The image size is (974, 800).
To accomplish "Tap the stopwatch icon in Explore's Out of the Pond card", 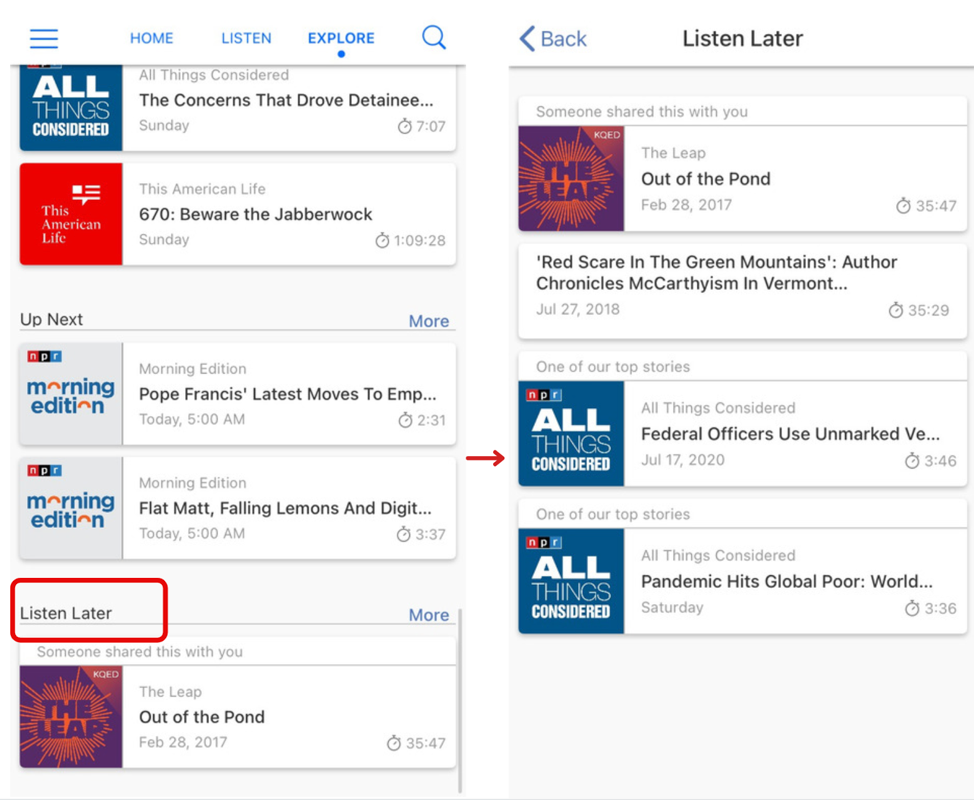I will [x=394, y=743].
